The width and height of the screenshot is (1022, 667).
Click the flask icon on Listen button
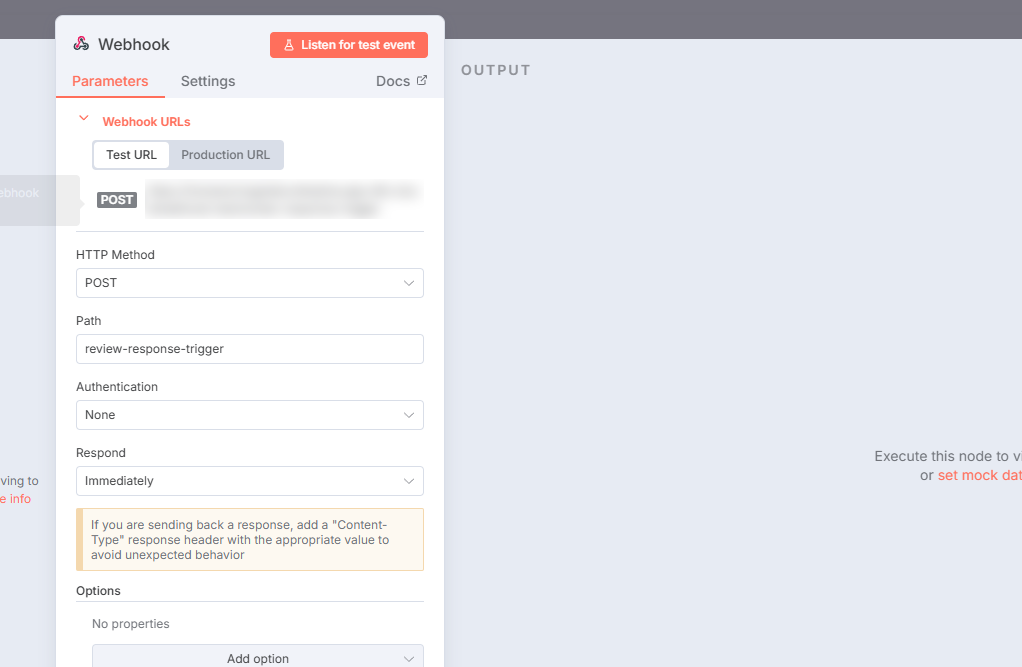[288, 45]
